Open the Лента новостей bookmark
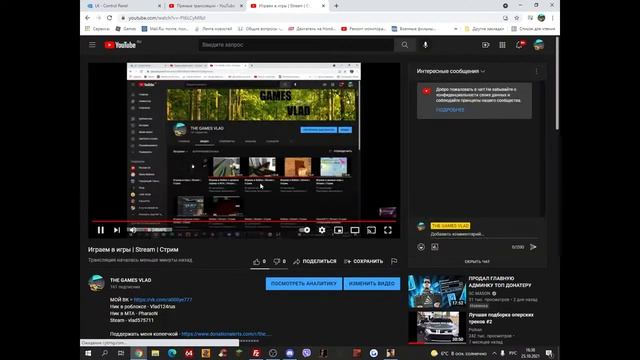Image resolution: width=640 pixels, height=360 pixels. (x=213, y=29)
